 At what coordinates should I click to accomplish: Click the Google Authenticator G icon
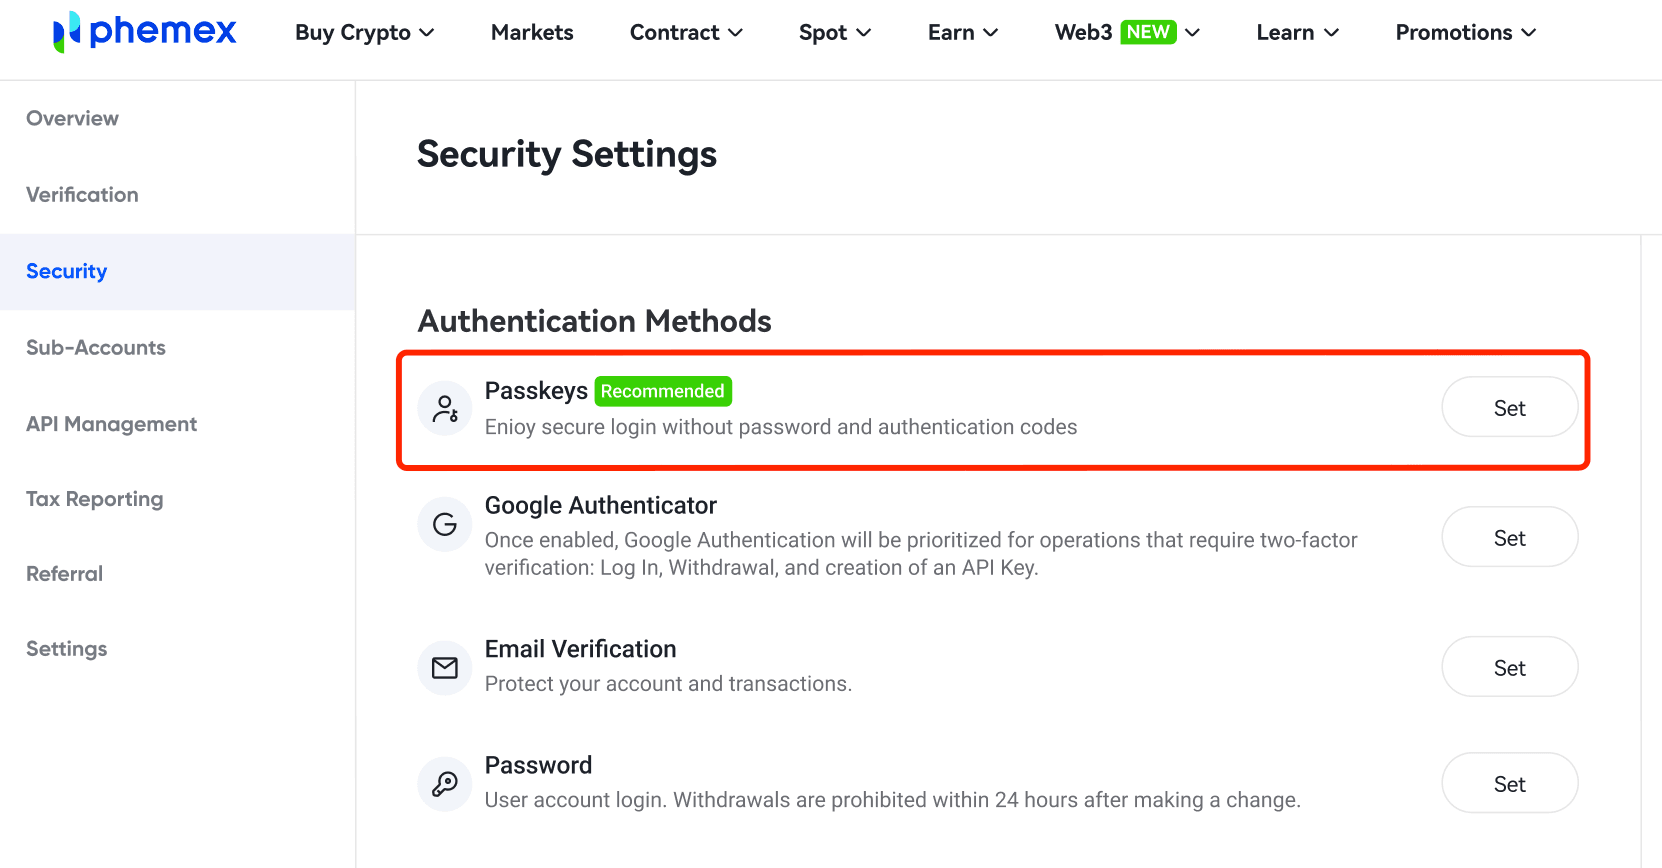(445, 524)
